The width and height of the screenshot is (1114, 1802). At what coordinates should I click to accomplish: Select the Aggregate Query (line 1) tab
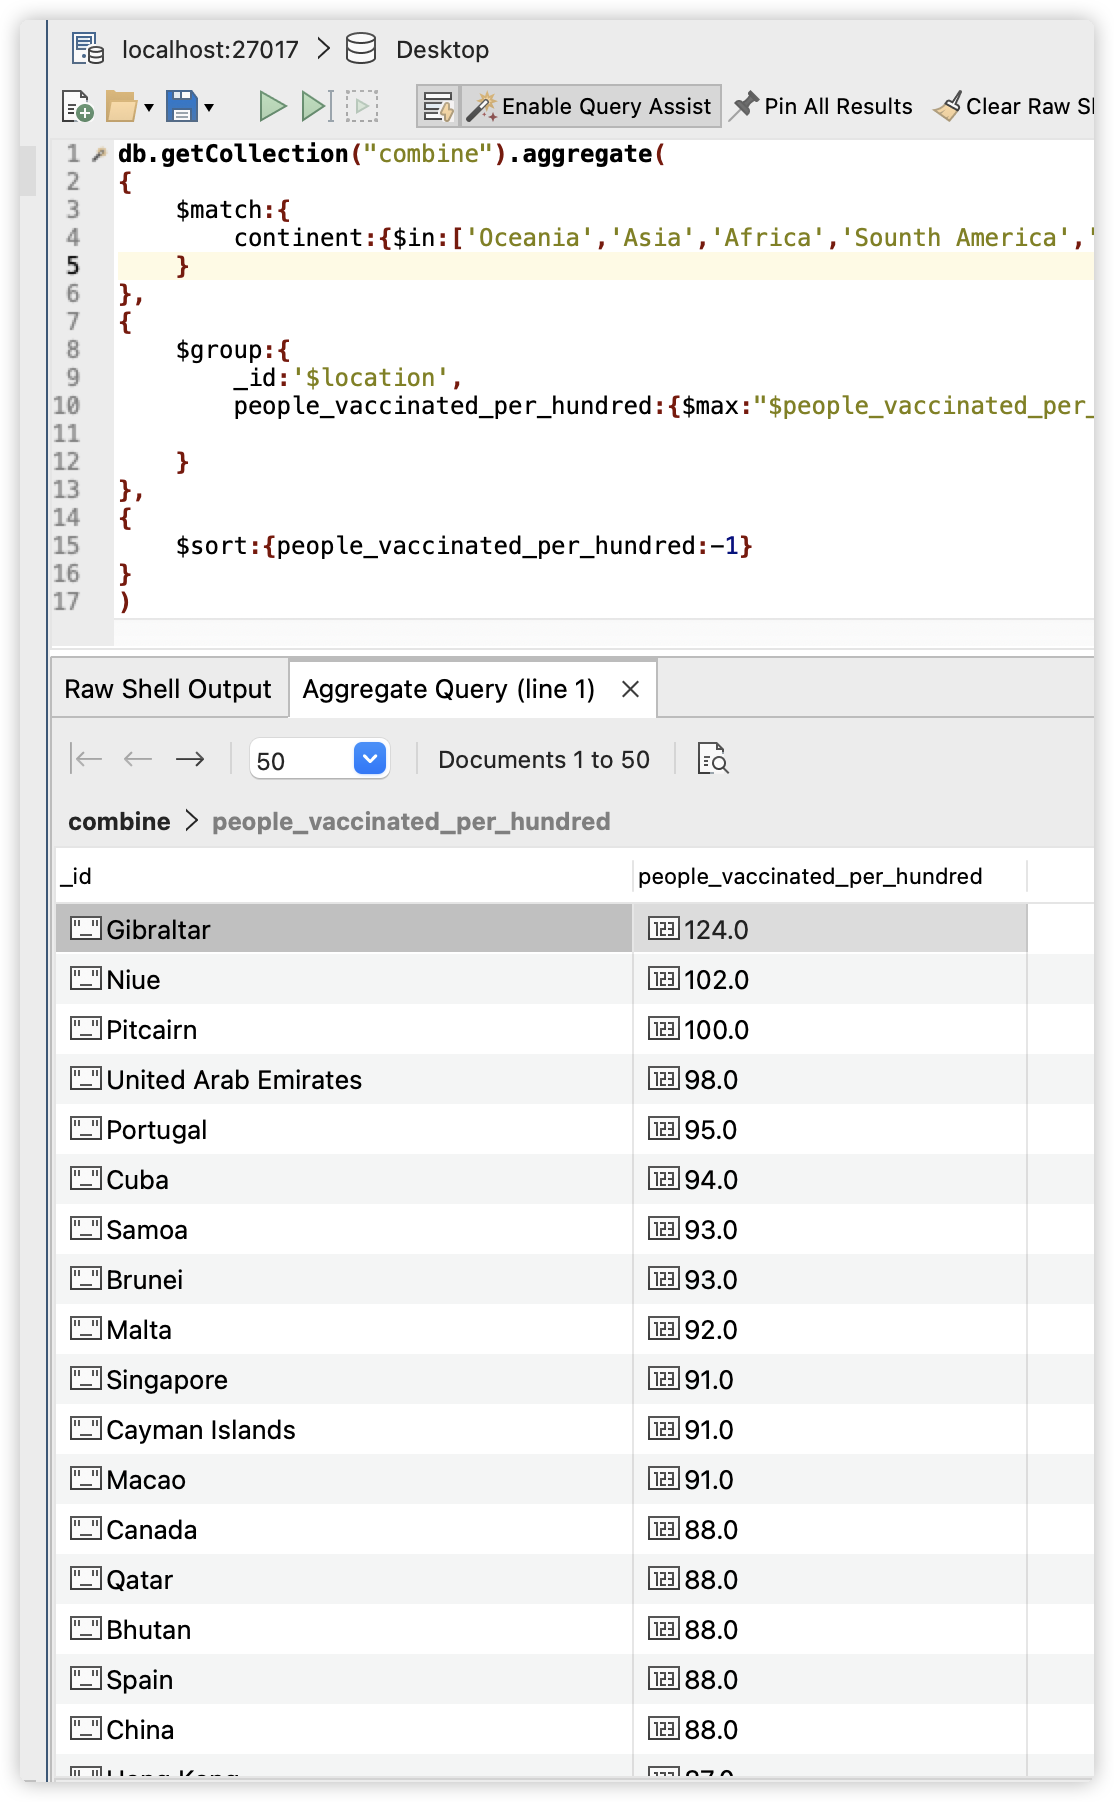pos(449,689)
